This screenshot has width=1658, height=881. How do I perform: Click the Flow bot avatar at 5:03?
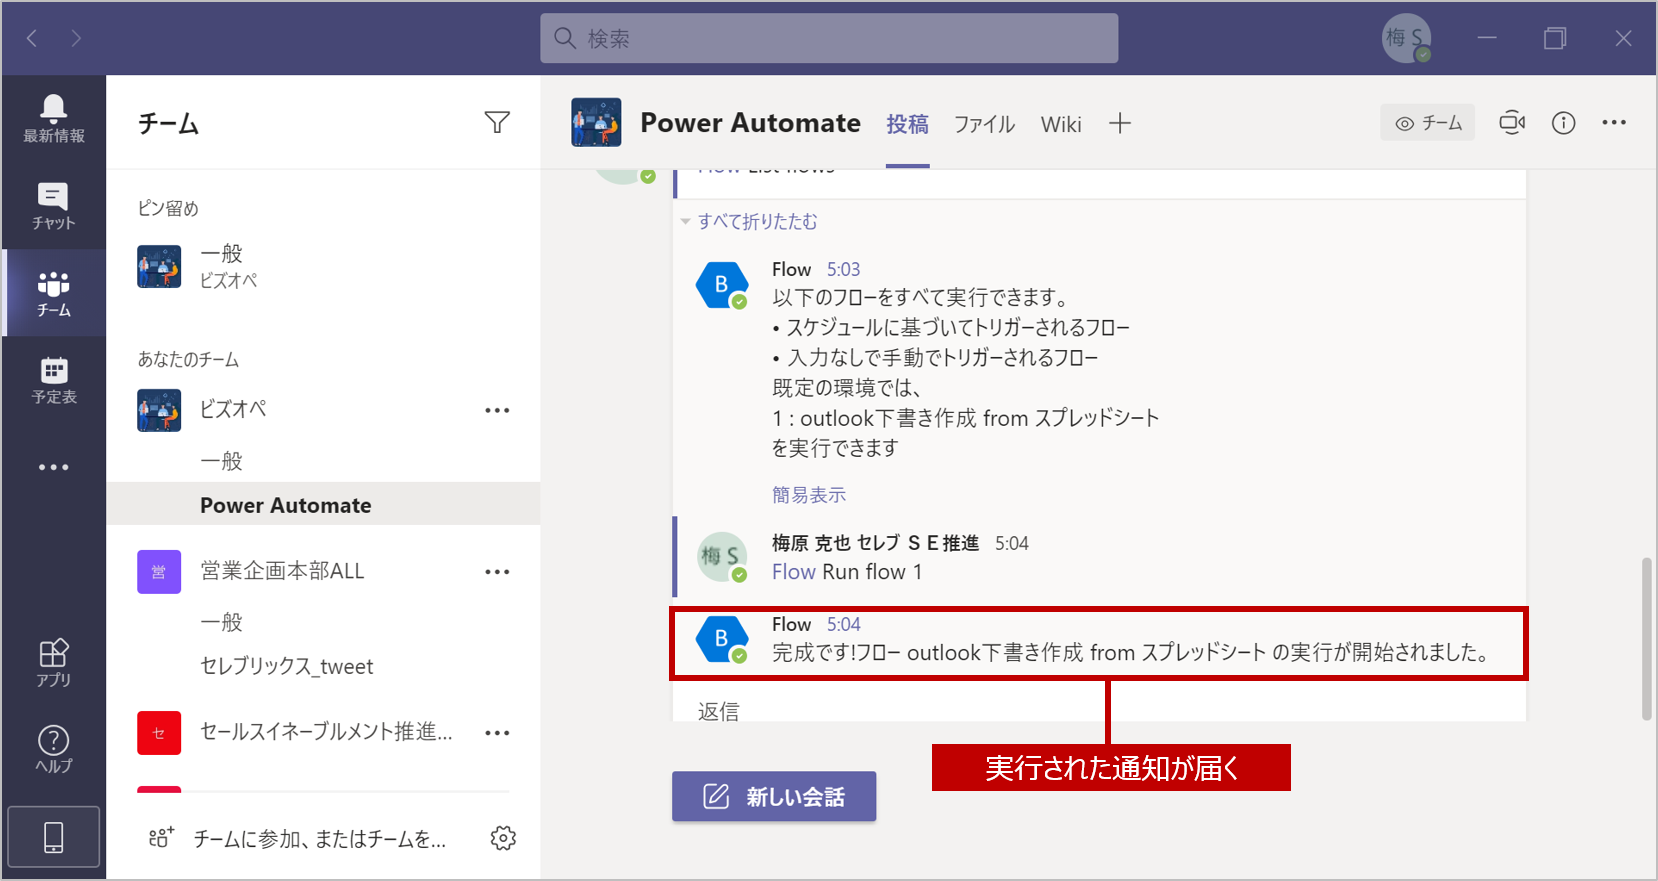coord(722,285)
